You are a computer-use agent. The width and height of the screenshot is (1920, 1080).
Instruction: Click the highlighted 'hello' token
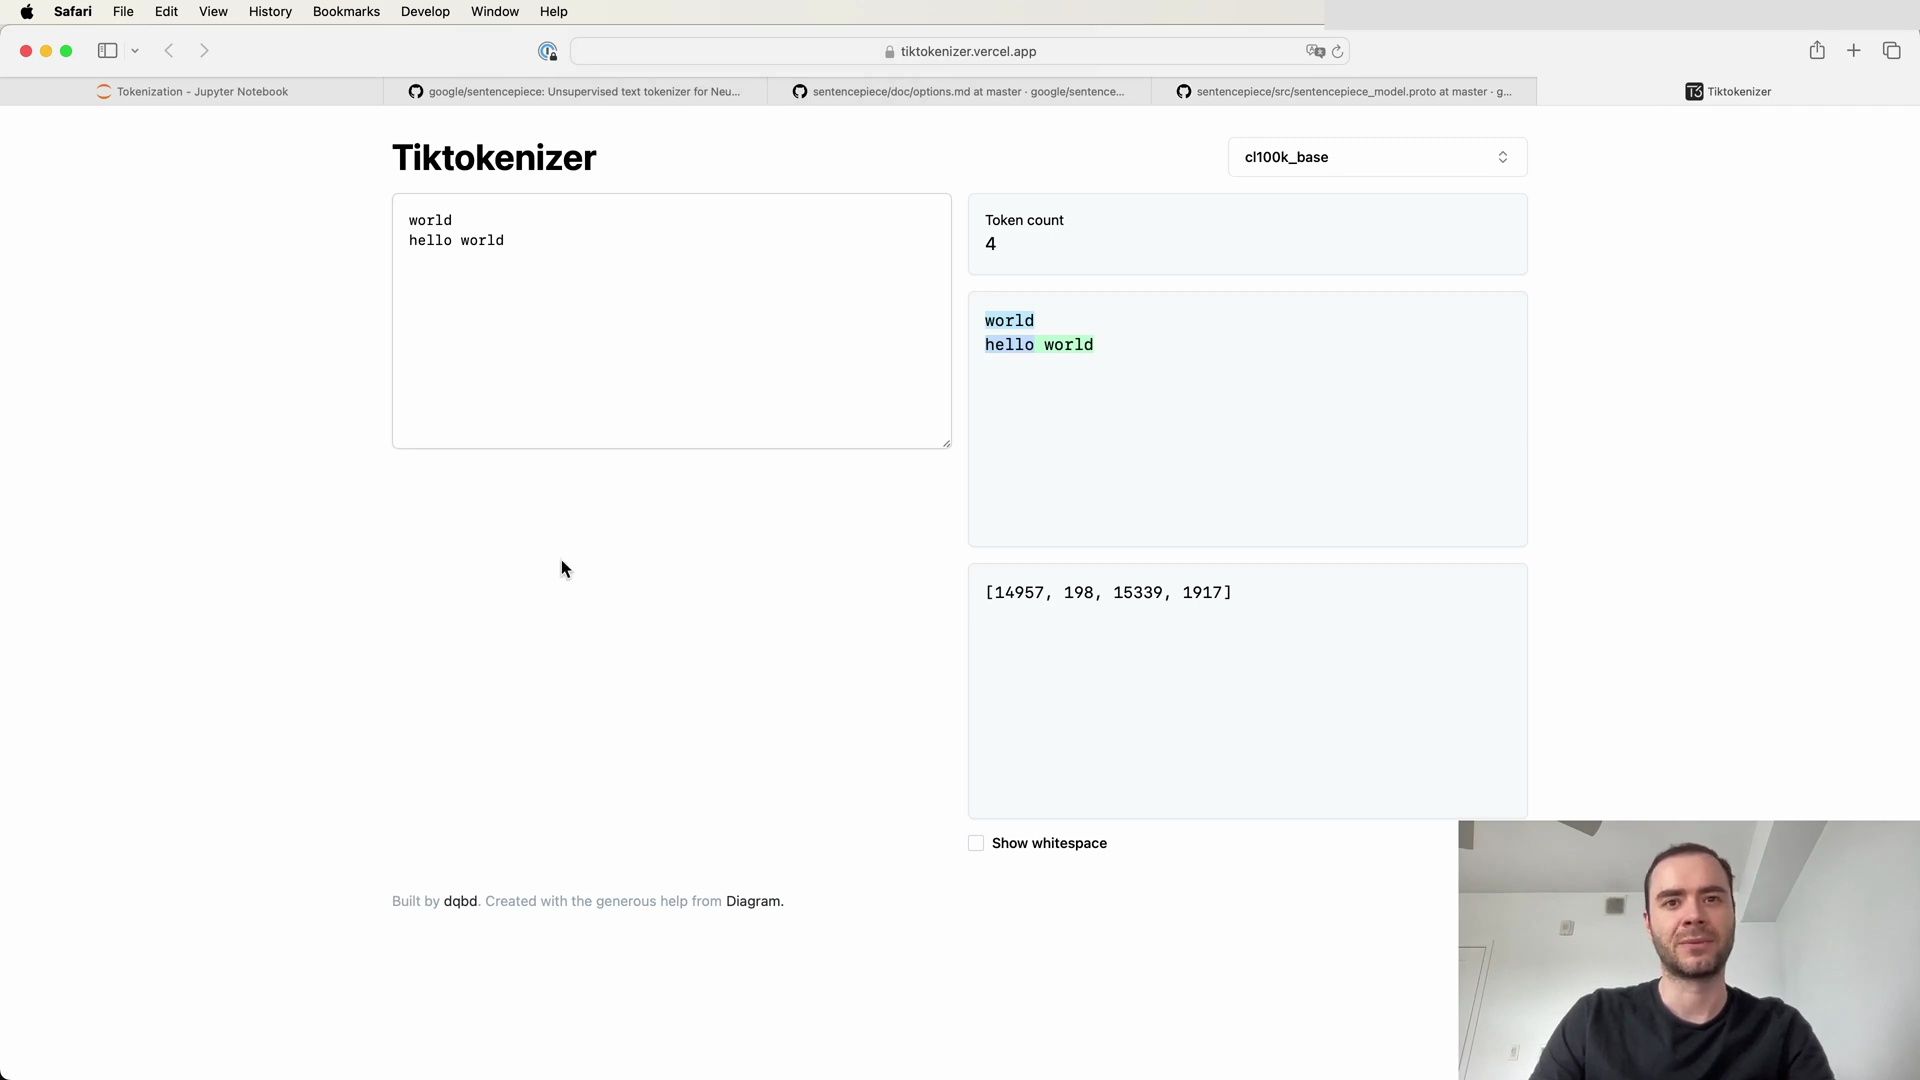1009,345
